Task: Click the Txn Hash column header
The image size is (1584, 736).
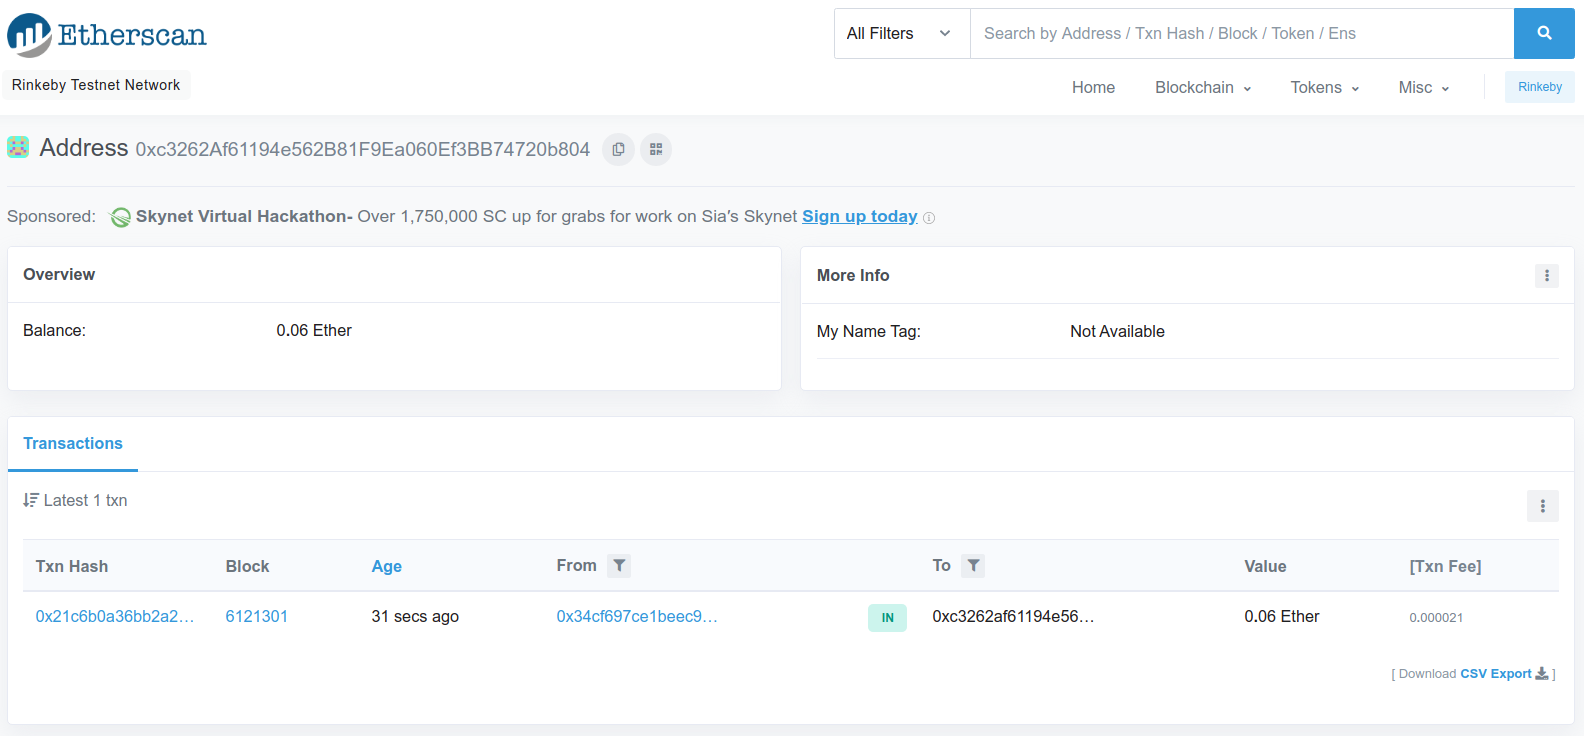Action: pyautogui.click(x=72, y=566)
